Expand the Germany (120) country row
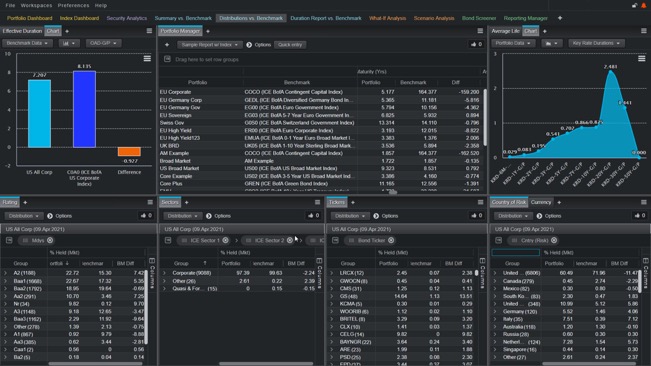This screenshot has width=651, height=366. pyautogui.click(x=495, y=311)
